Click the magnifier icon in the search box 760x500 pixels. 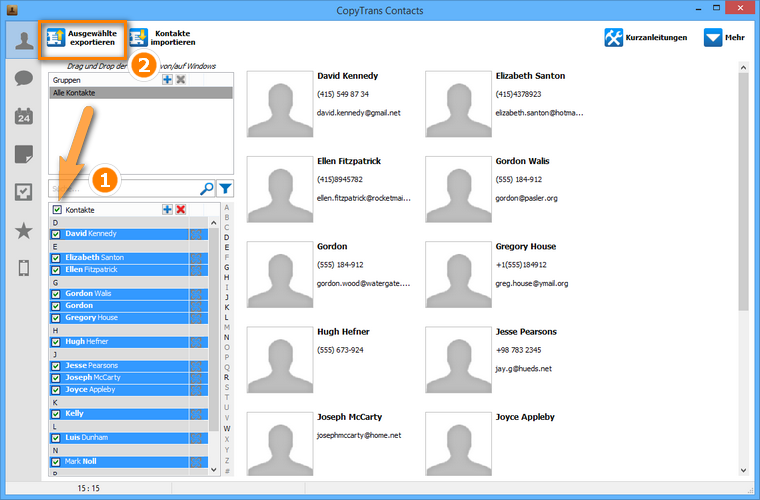(x=207, y=188)
